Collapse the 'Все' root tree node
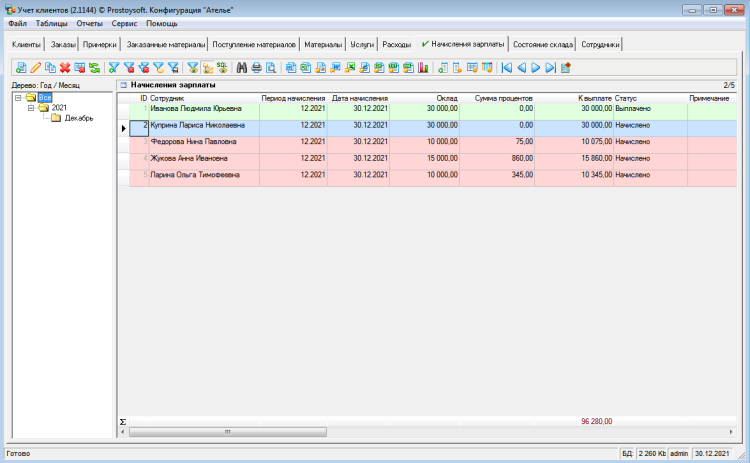 coord(18,98)
